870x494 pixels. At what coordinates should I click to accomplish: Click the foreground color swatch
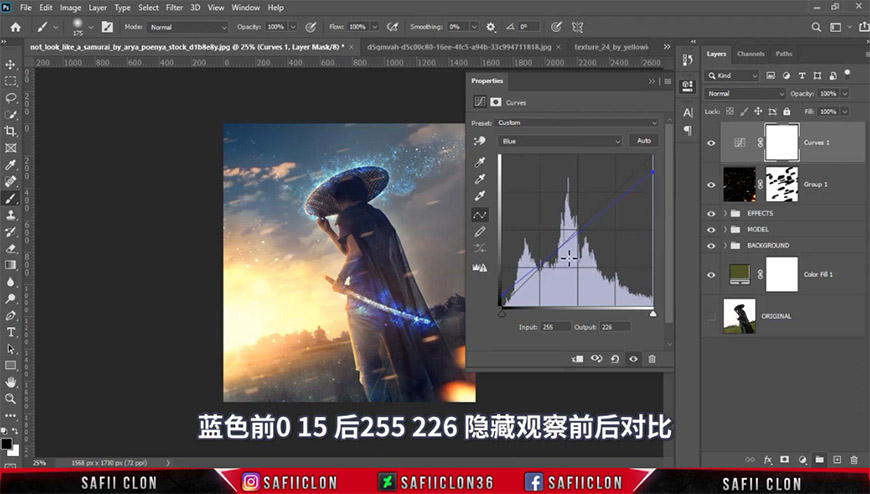[x=6, y=443]
